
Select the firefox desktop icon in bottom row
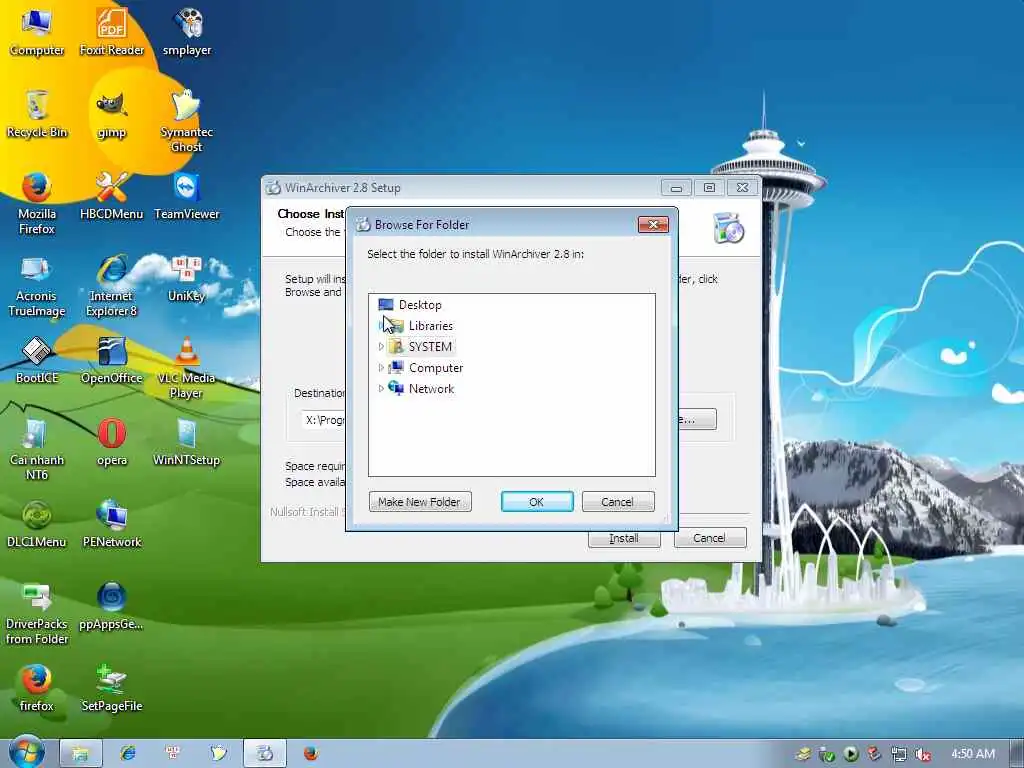click(x=37, y=688)
